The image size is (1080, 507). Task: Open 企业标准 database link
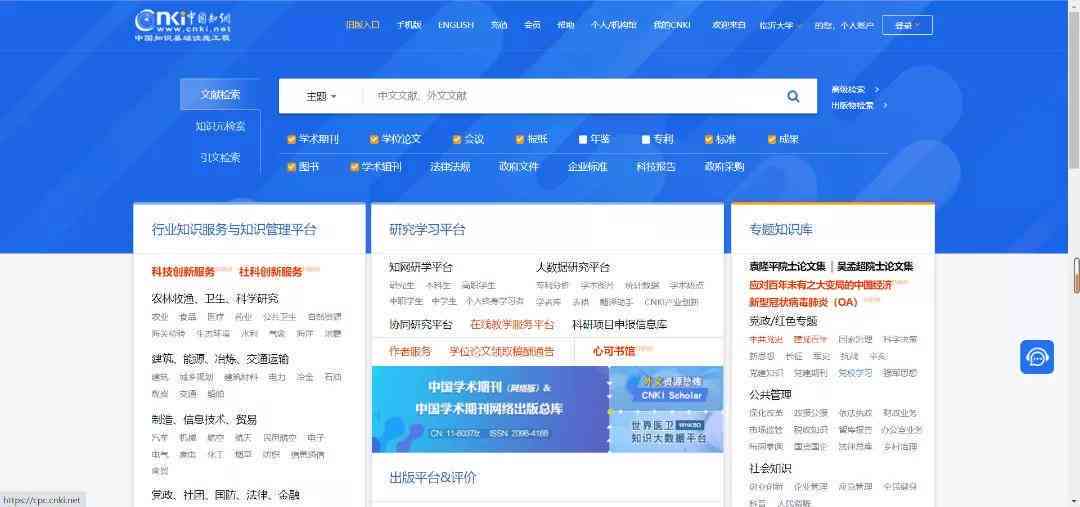pyautogui.click(x=588, y=167)
